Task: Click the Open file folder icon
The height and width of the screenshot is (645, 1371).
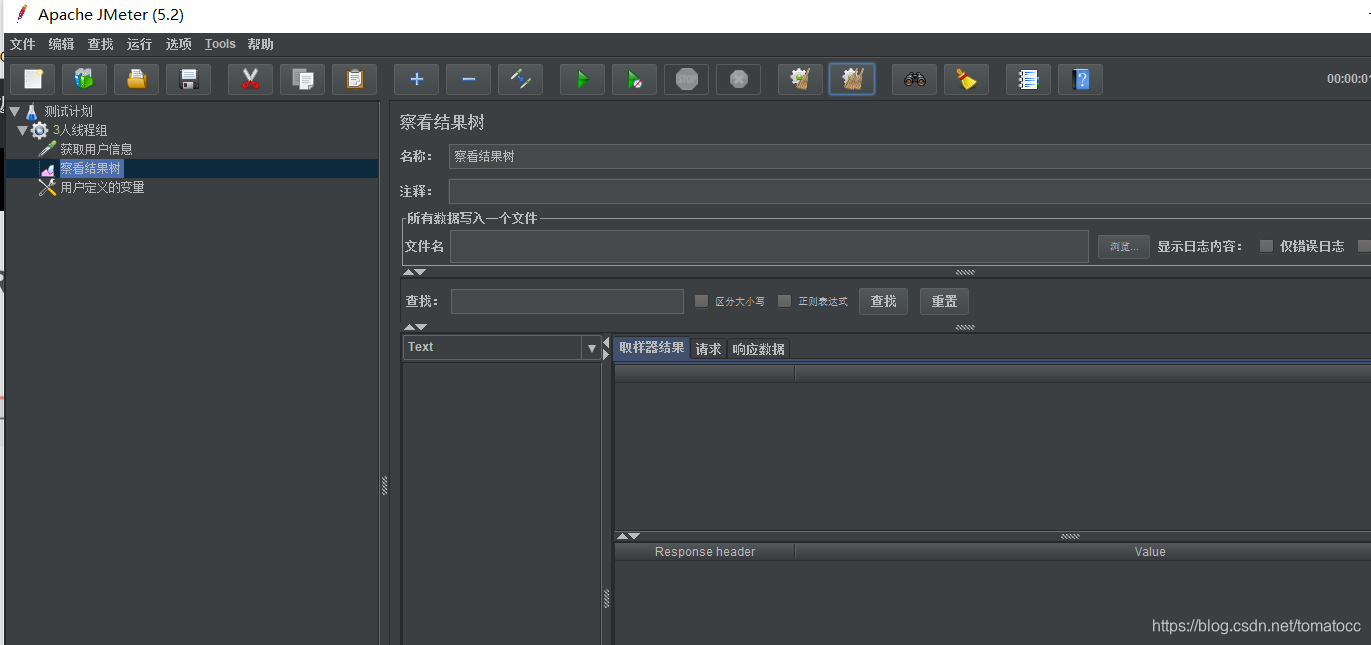Action: (x=137, y=79)
